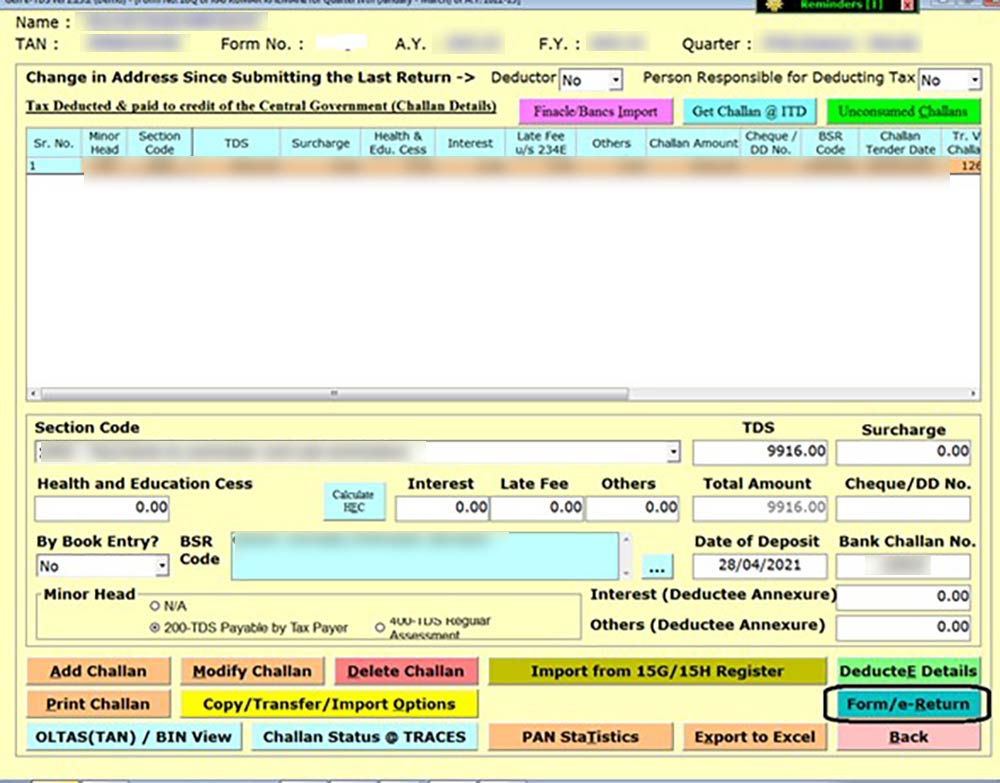Click Get Challan @ ITD

(749, 110)
